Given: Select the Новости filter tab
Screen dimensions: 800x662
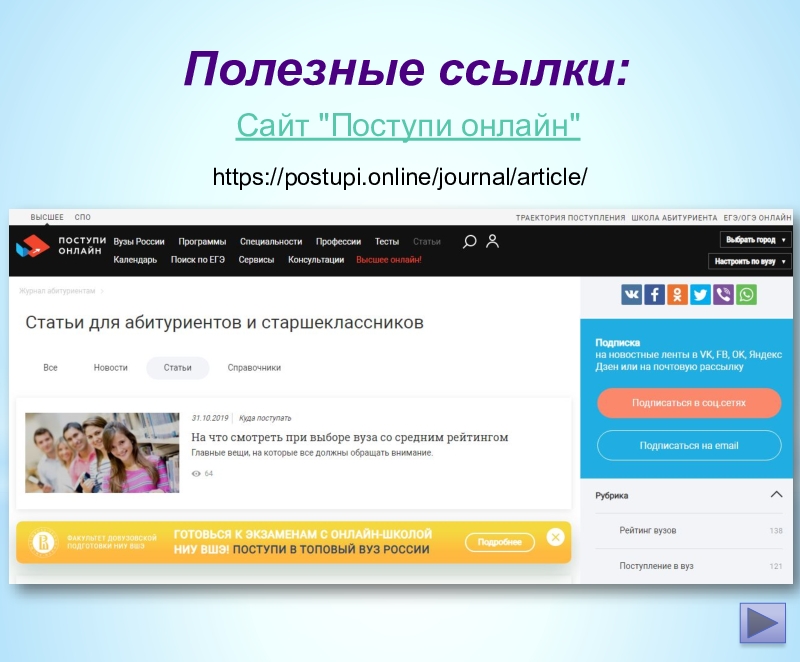Looking at the screenshot, I should click(110, 368).
